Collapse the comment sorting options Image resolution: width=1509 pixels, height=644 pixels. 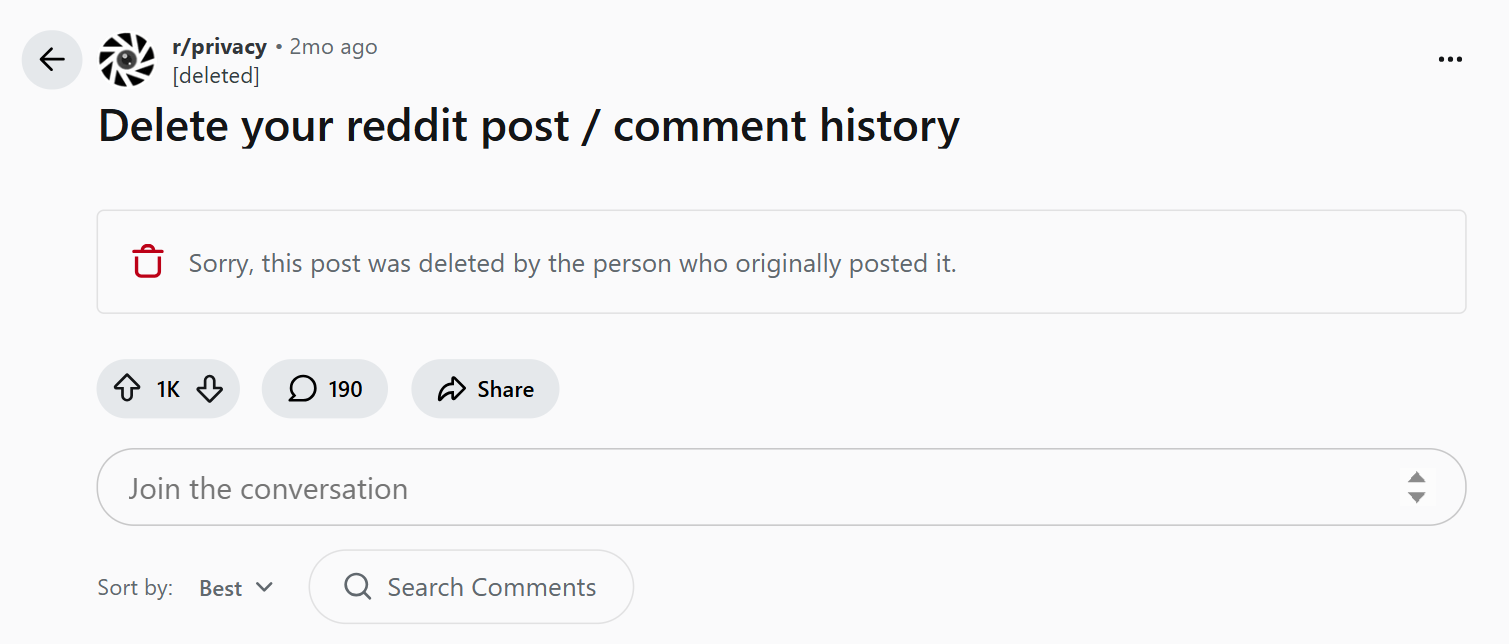pos(265,588)
